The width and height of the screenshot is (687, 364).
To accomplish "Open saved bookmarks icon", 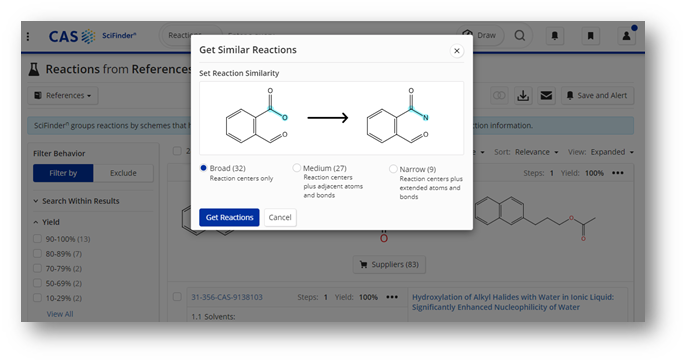I will click(x=591, y=35).
